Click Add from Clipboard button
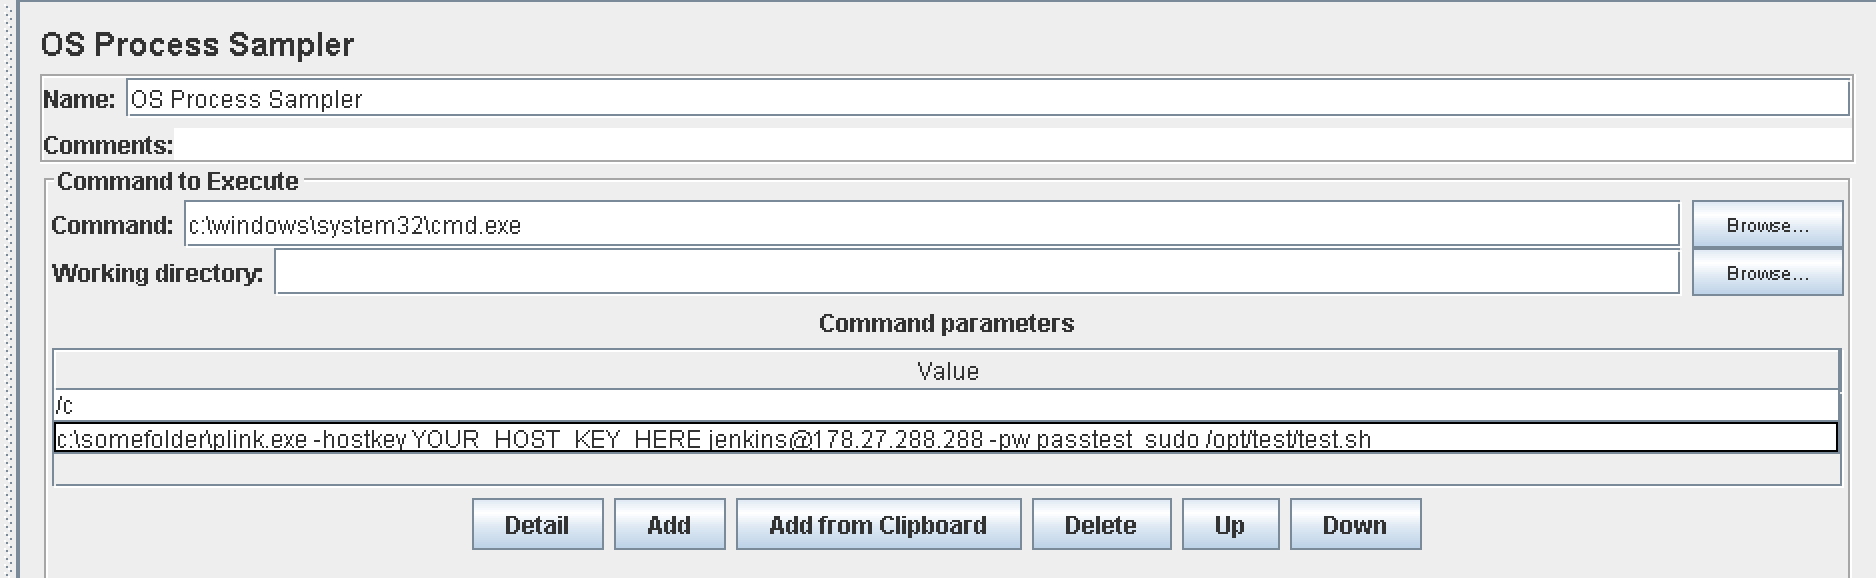The image size is (1876, 578). [878, 525]
